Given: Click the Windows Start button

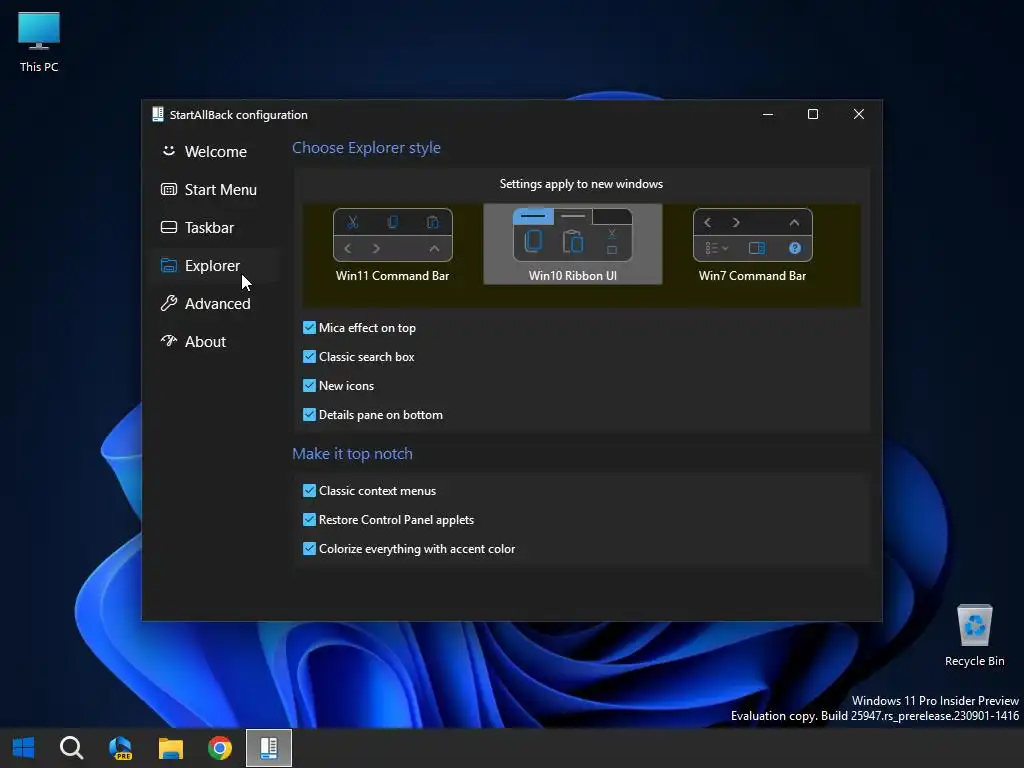Looking at the screenshot, I should [24, 748].
